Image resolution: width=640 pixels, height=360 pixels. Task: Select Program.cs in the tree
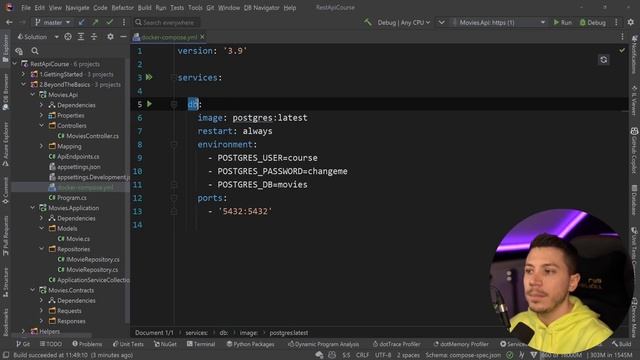(72, 198)
